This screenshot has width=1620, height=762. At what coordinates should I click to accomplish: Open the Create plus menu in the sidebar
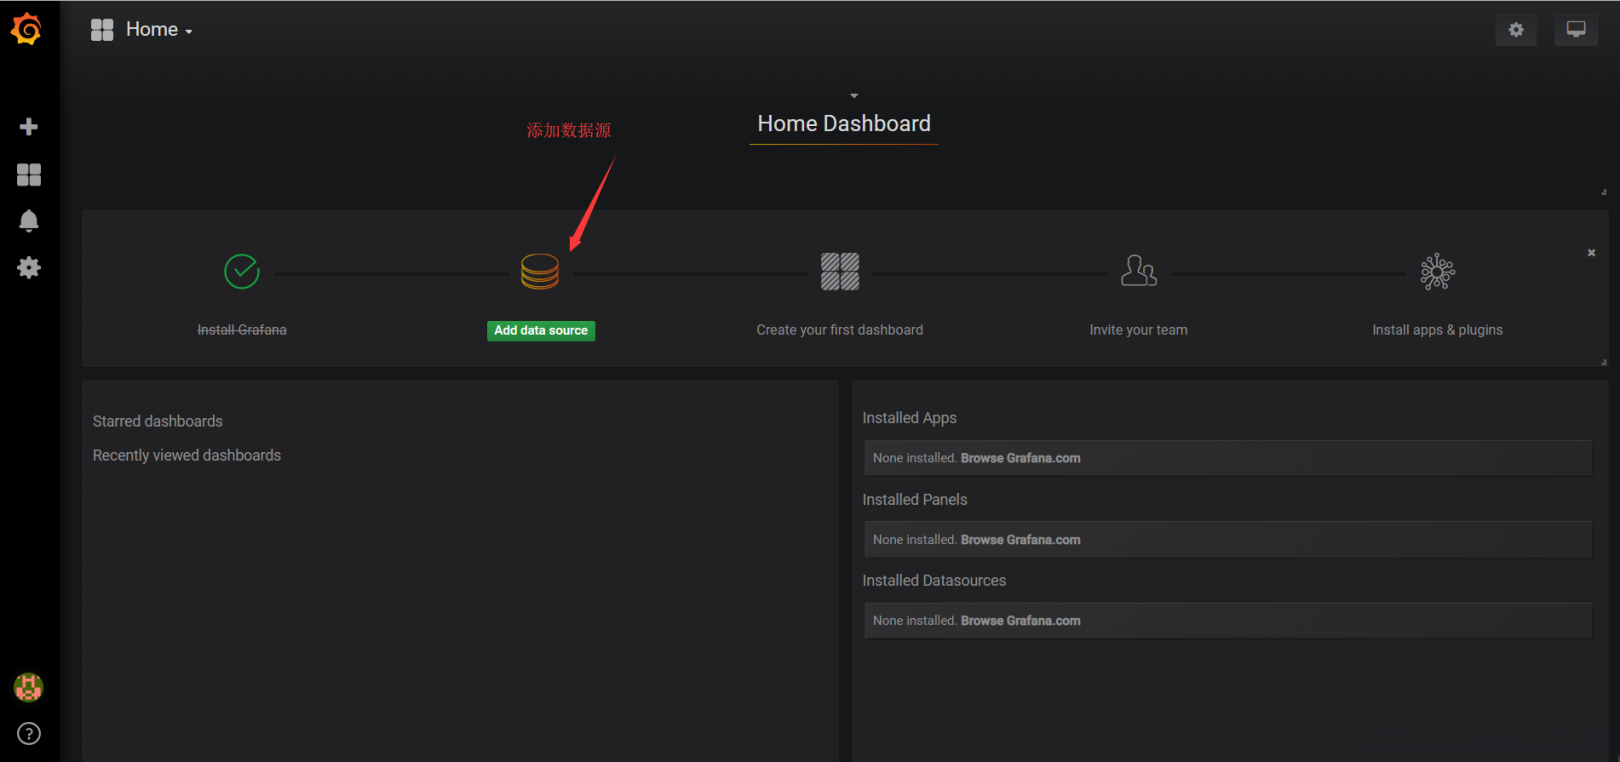point(29,126)
